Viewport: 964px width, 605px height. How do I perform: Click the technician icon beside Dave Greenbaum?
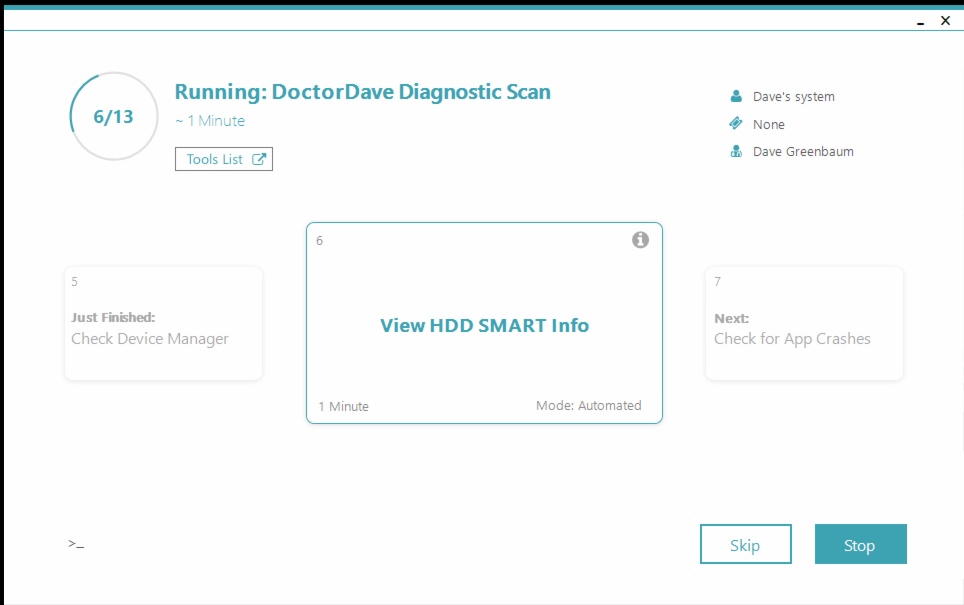click(737, 151)
